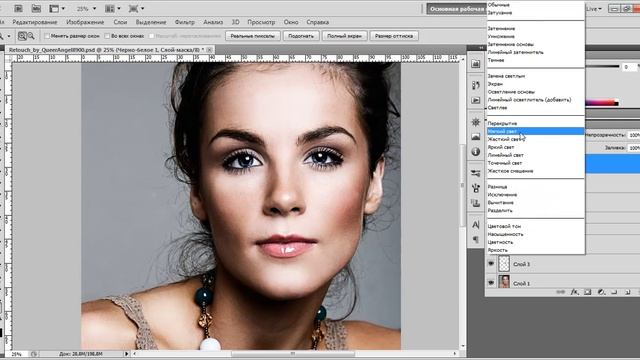Expand the collapsed icon dock panels
This screenshot has width=640, height=360.
pos(481,48)
